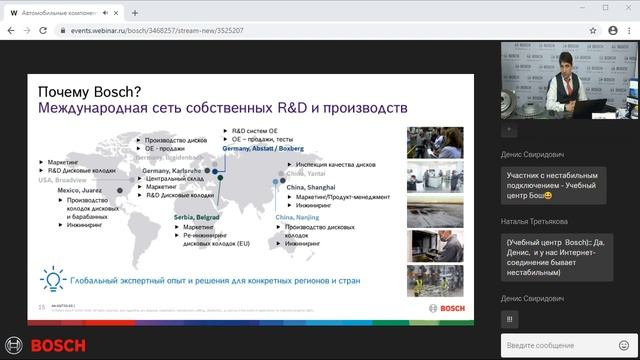Bookmark this page with the star icon
The image size is (640, 360).
593,31
